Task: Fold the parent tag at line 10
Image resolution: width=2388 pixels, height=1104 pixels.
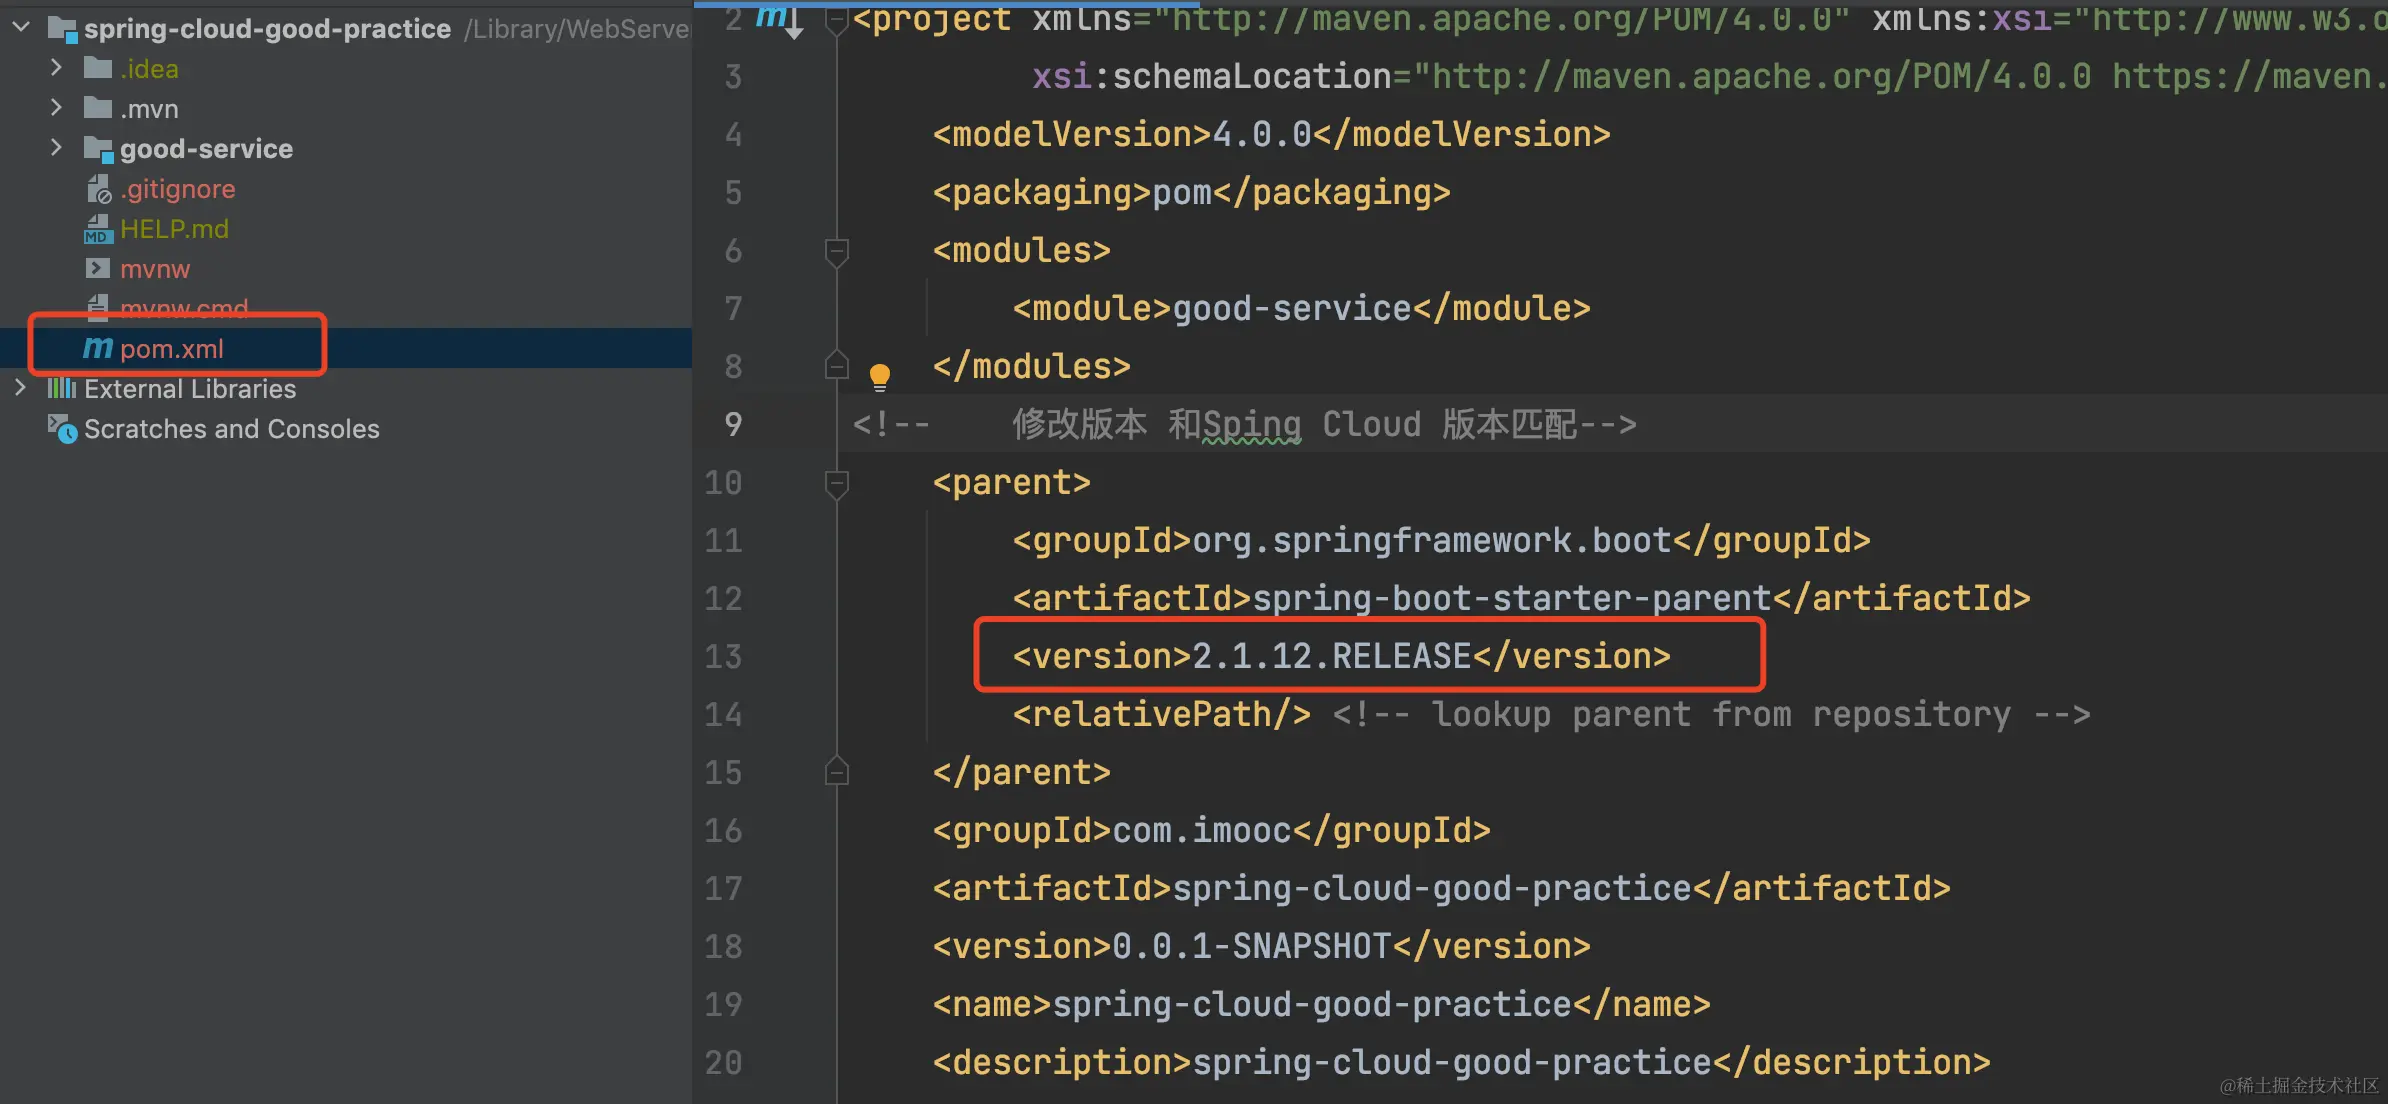Action: (837, 483)
